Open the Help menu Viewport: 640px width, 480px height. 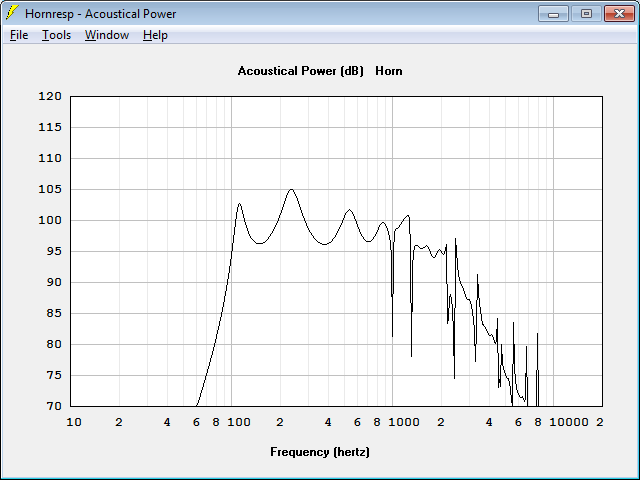[155, 35]
